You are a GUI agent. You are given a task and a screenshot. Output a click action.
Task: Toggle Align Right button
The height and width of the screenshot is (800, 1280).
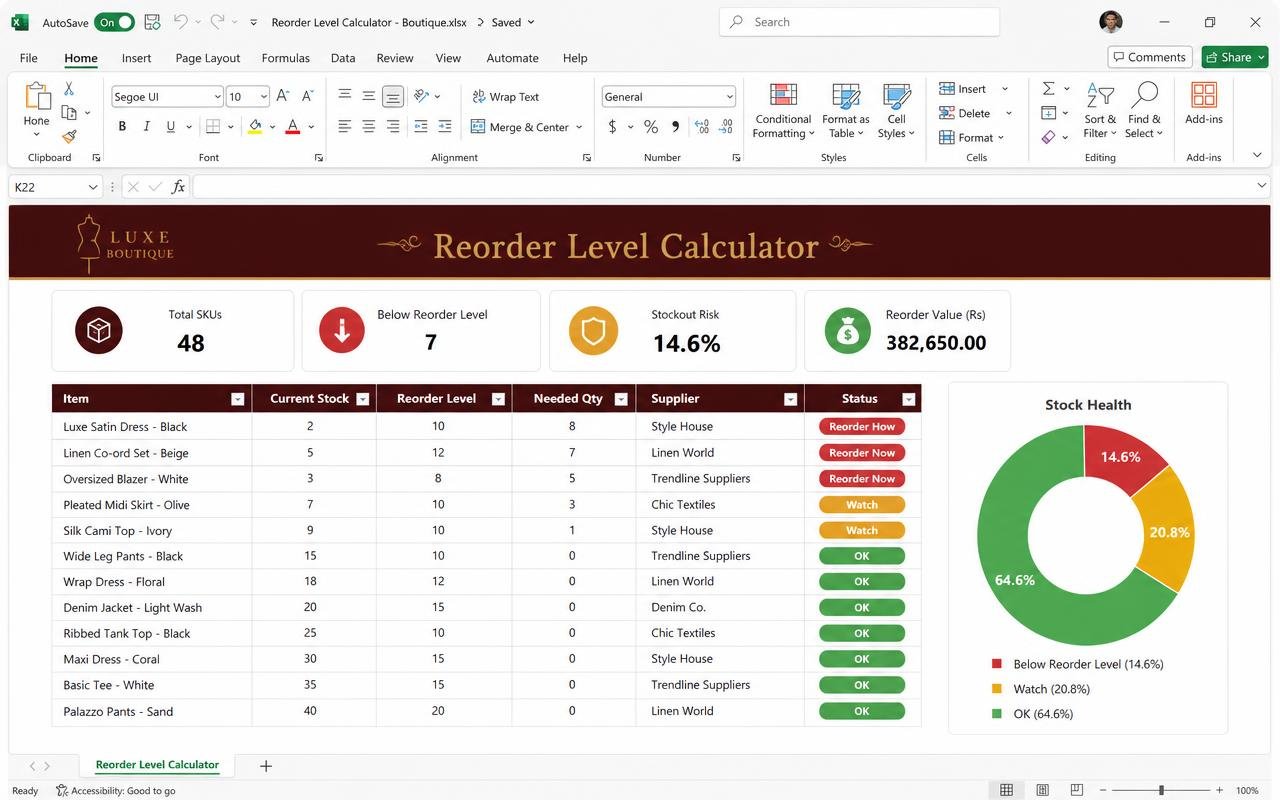coord(393,127)
